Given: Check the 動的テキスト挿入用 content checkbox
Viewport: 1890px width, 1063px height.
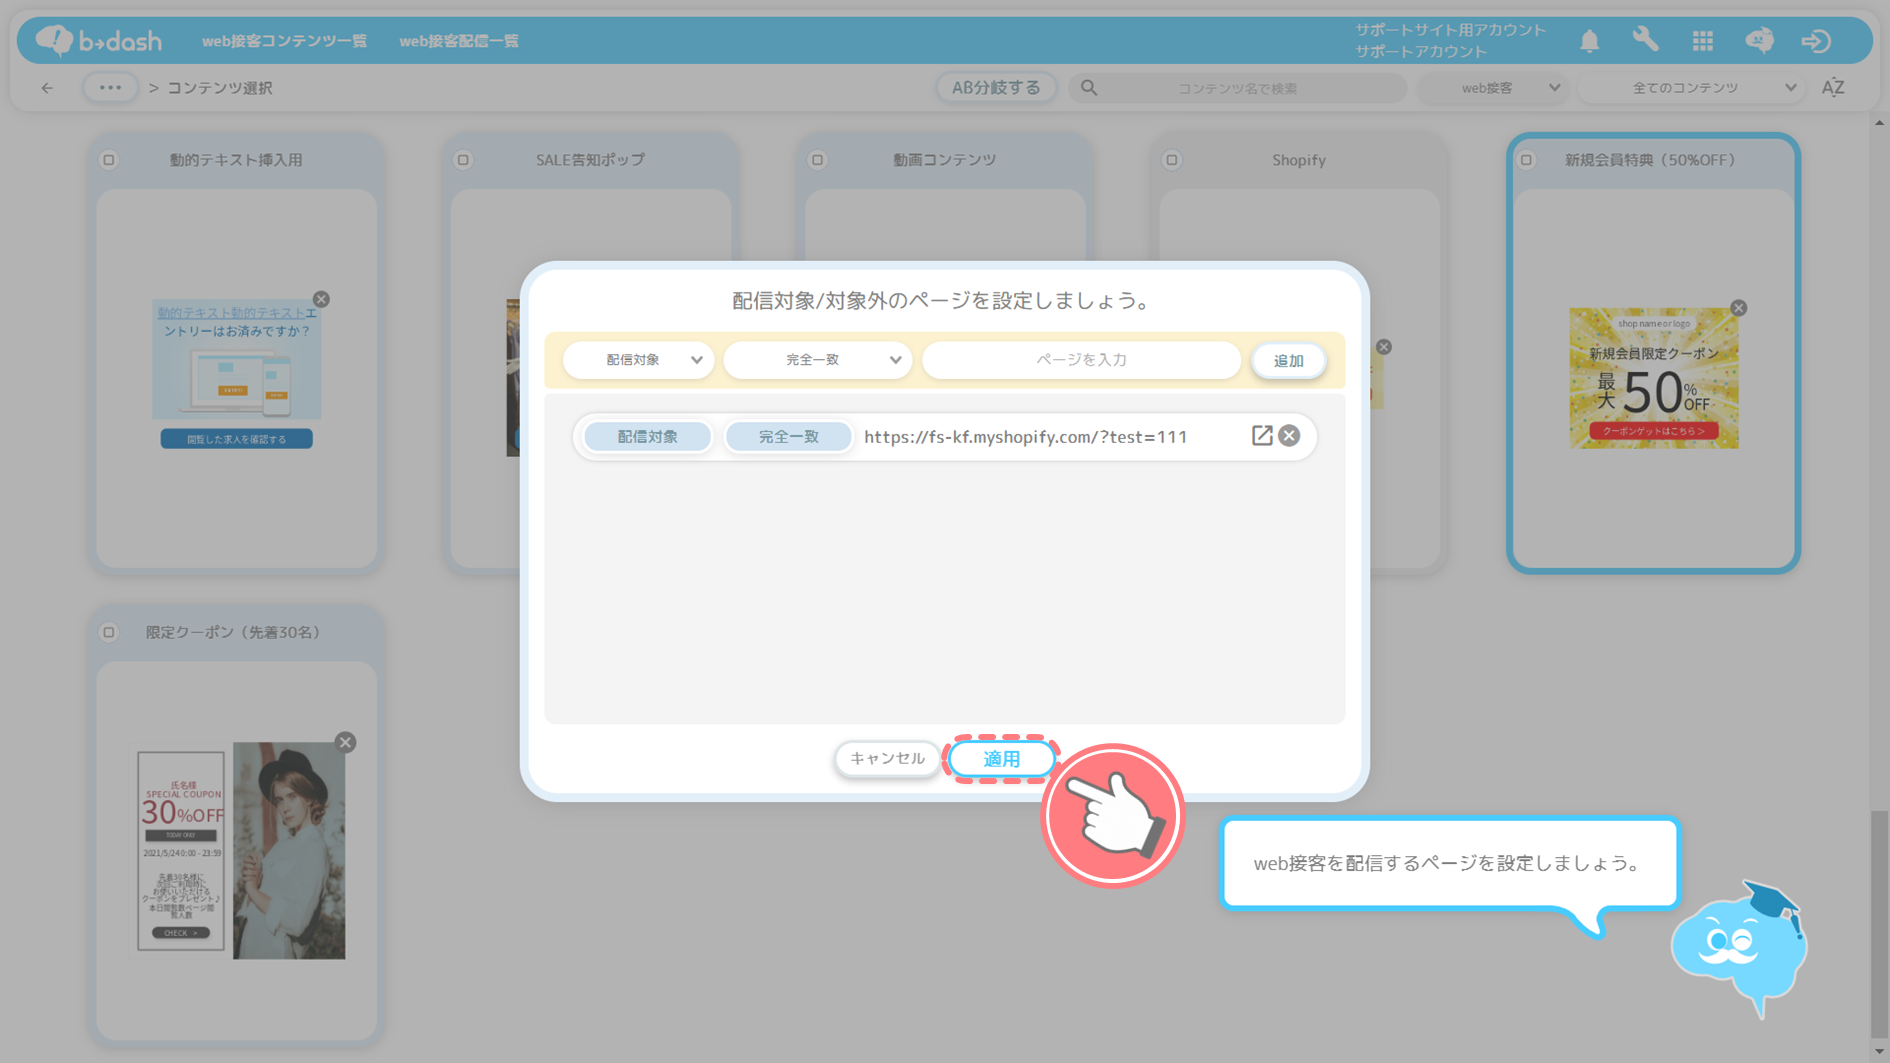Looking at the screenshot, I should pos(109,160).
